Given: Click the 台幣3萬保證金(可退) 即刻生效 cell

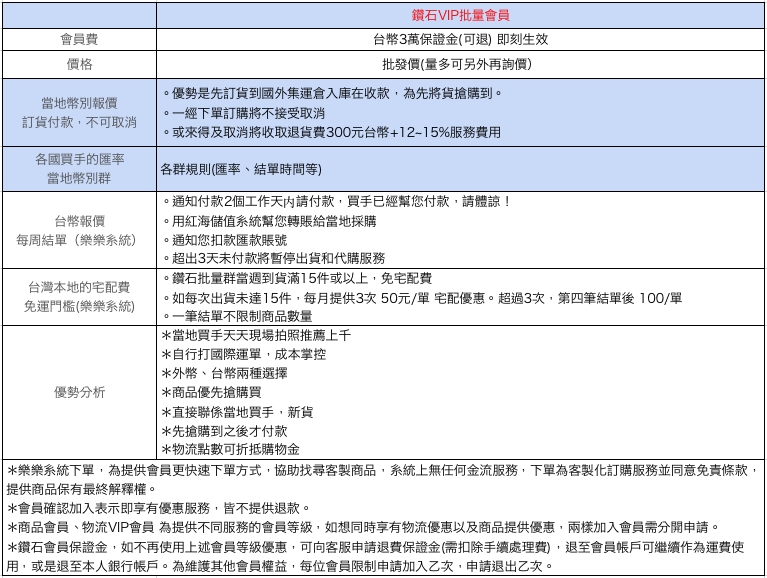Looking at the screenshot, I should pos(461,40).
